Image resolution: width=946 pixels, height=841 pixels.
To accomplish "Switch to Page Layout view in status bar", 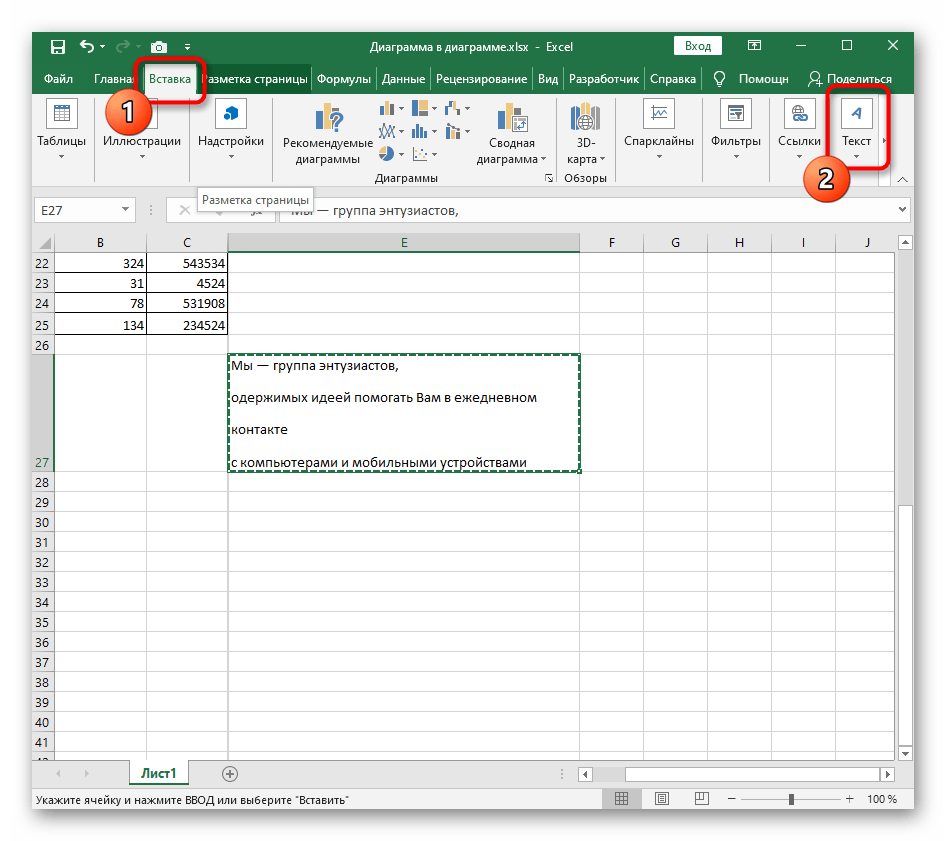I will click(662, 799).
